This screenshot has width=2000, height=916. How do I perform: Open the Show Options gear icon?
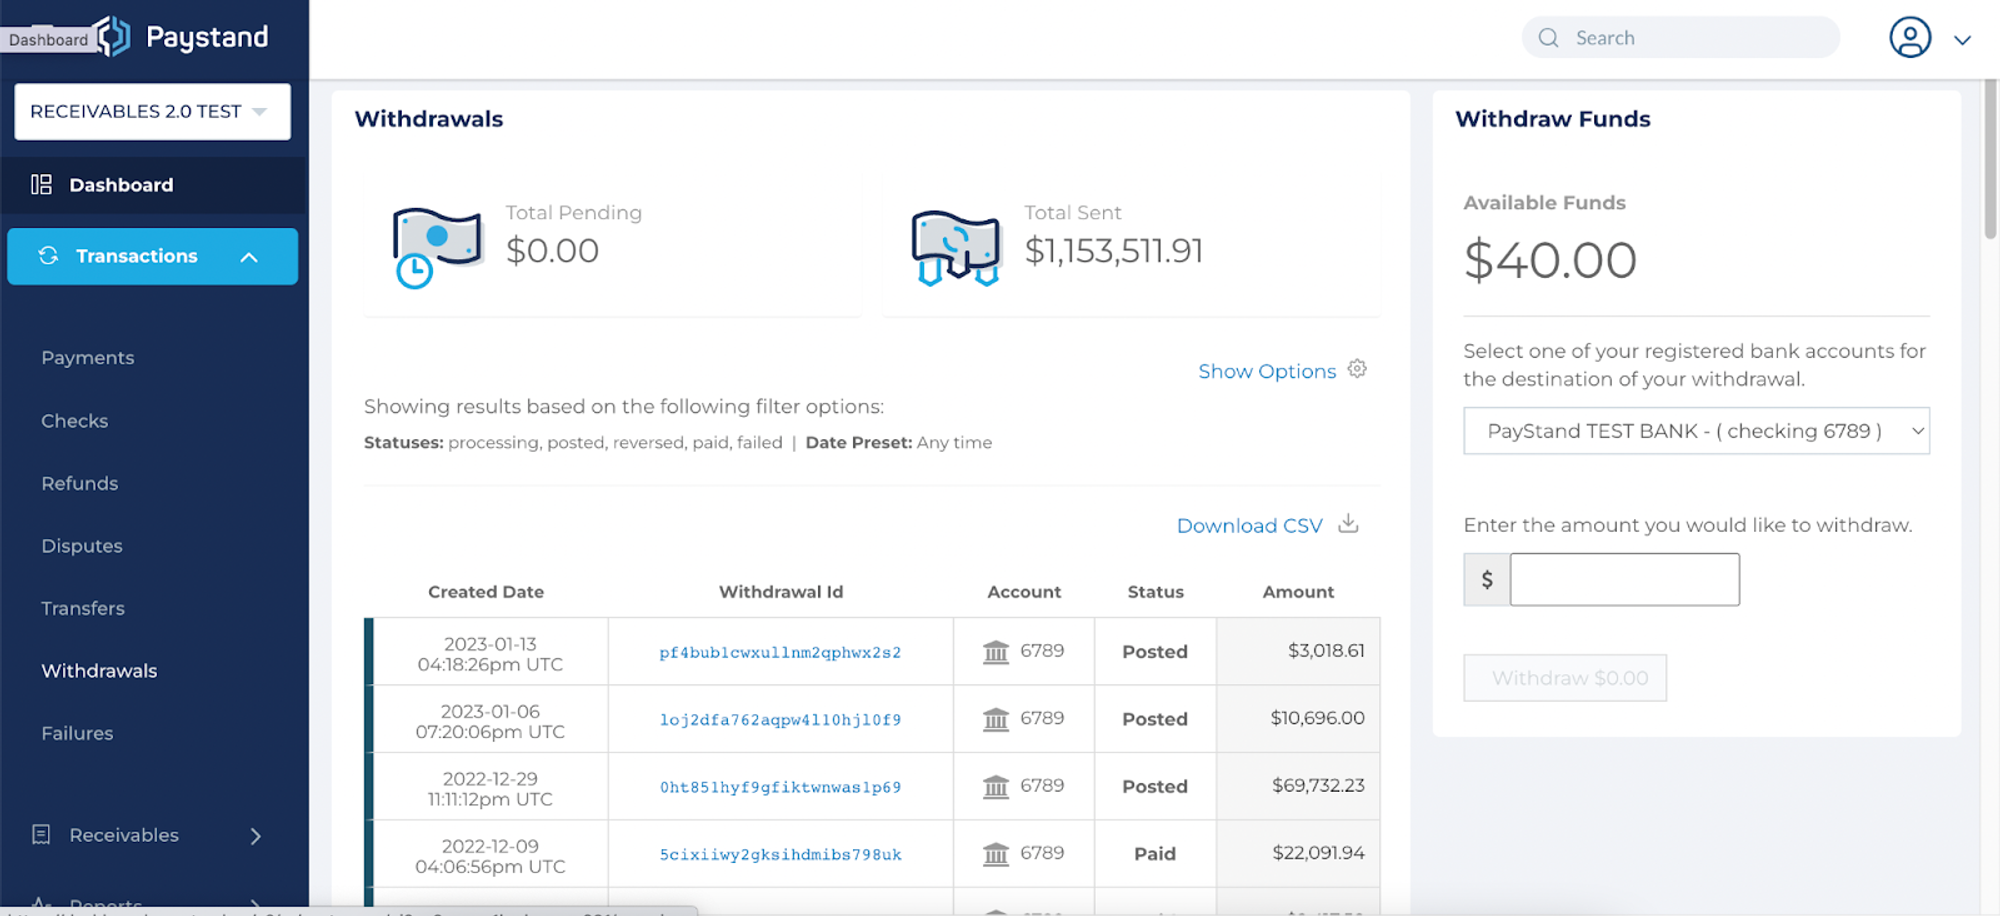[1357, 369]
